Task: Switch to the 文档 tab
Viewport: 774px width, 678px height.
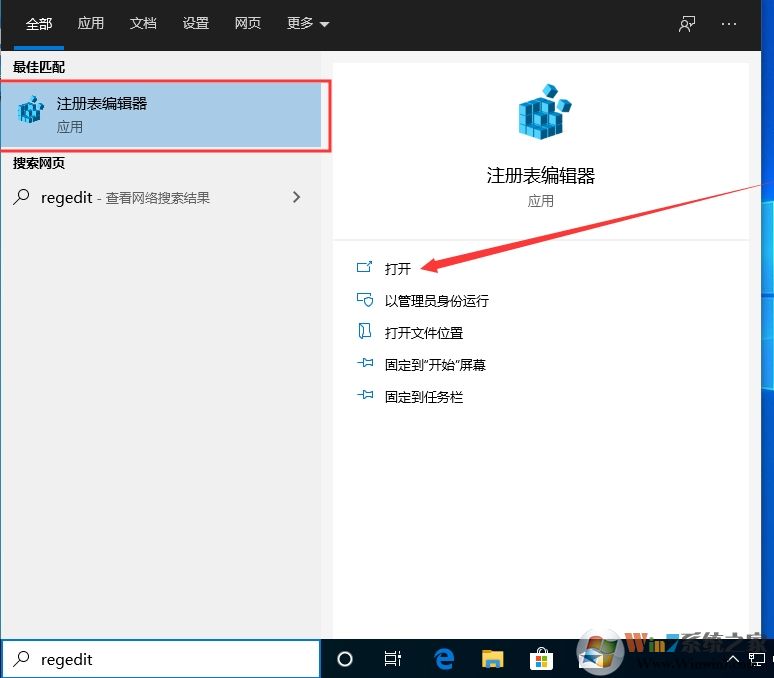Action: tap(143, 23)
